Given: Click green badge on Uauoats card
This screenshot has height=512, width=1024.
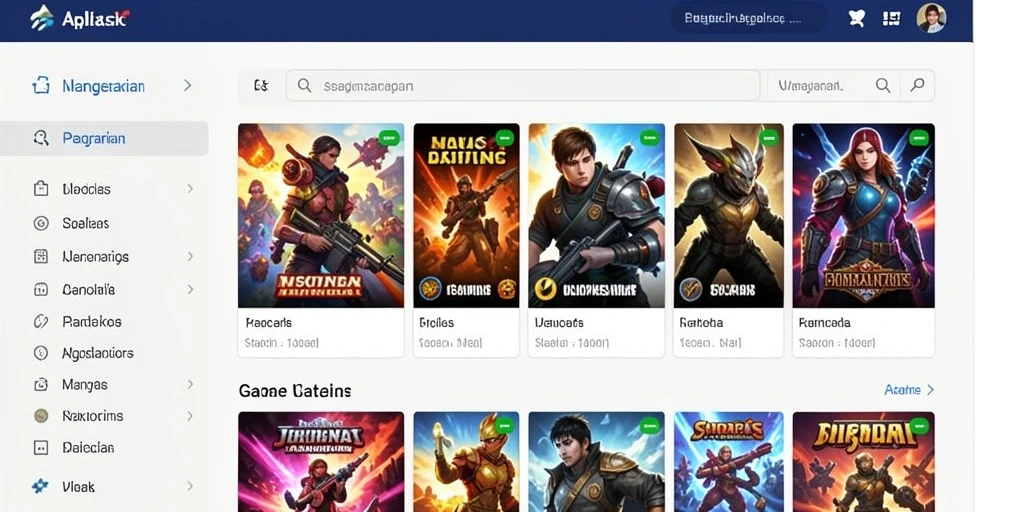Looking at the screenshot, I should 649,138.
